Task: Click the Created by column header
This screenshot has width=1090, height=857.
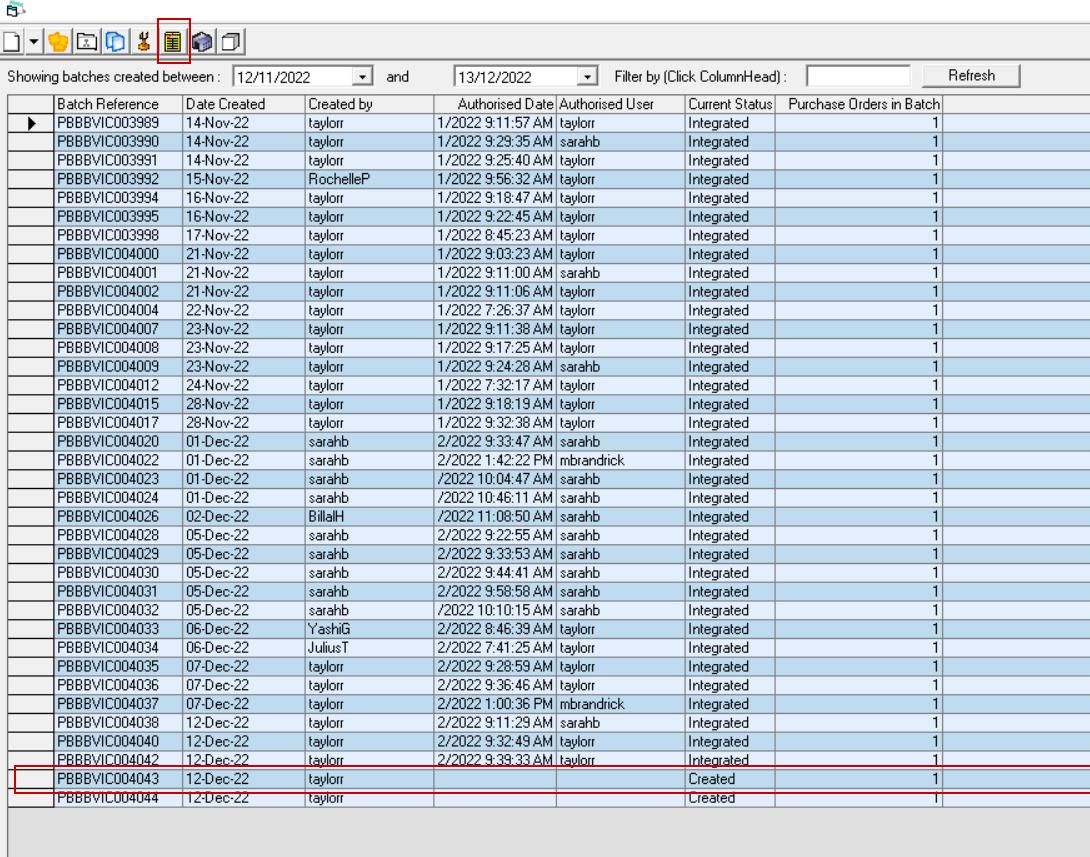Action: click(370, 104)
